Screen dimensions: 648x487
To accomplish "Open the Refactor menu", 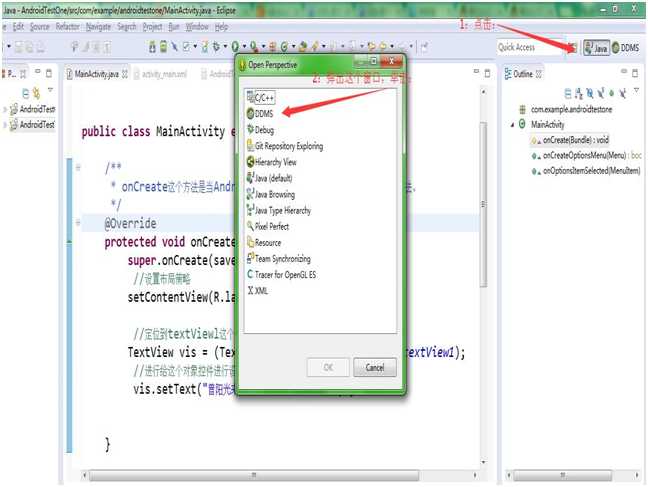I will [x=67, y=27].
